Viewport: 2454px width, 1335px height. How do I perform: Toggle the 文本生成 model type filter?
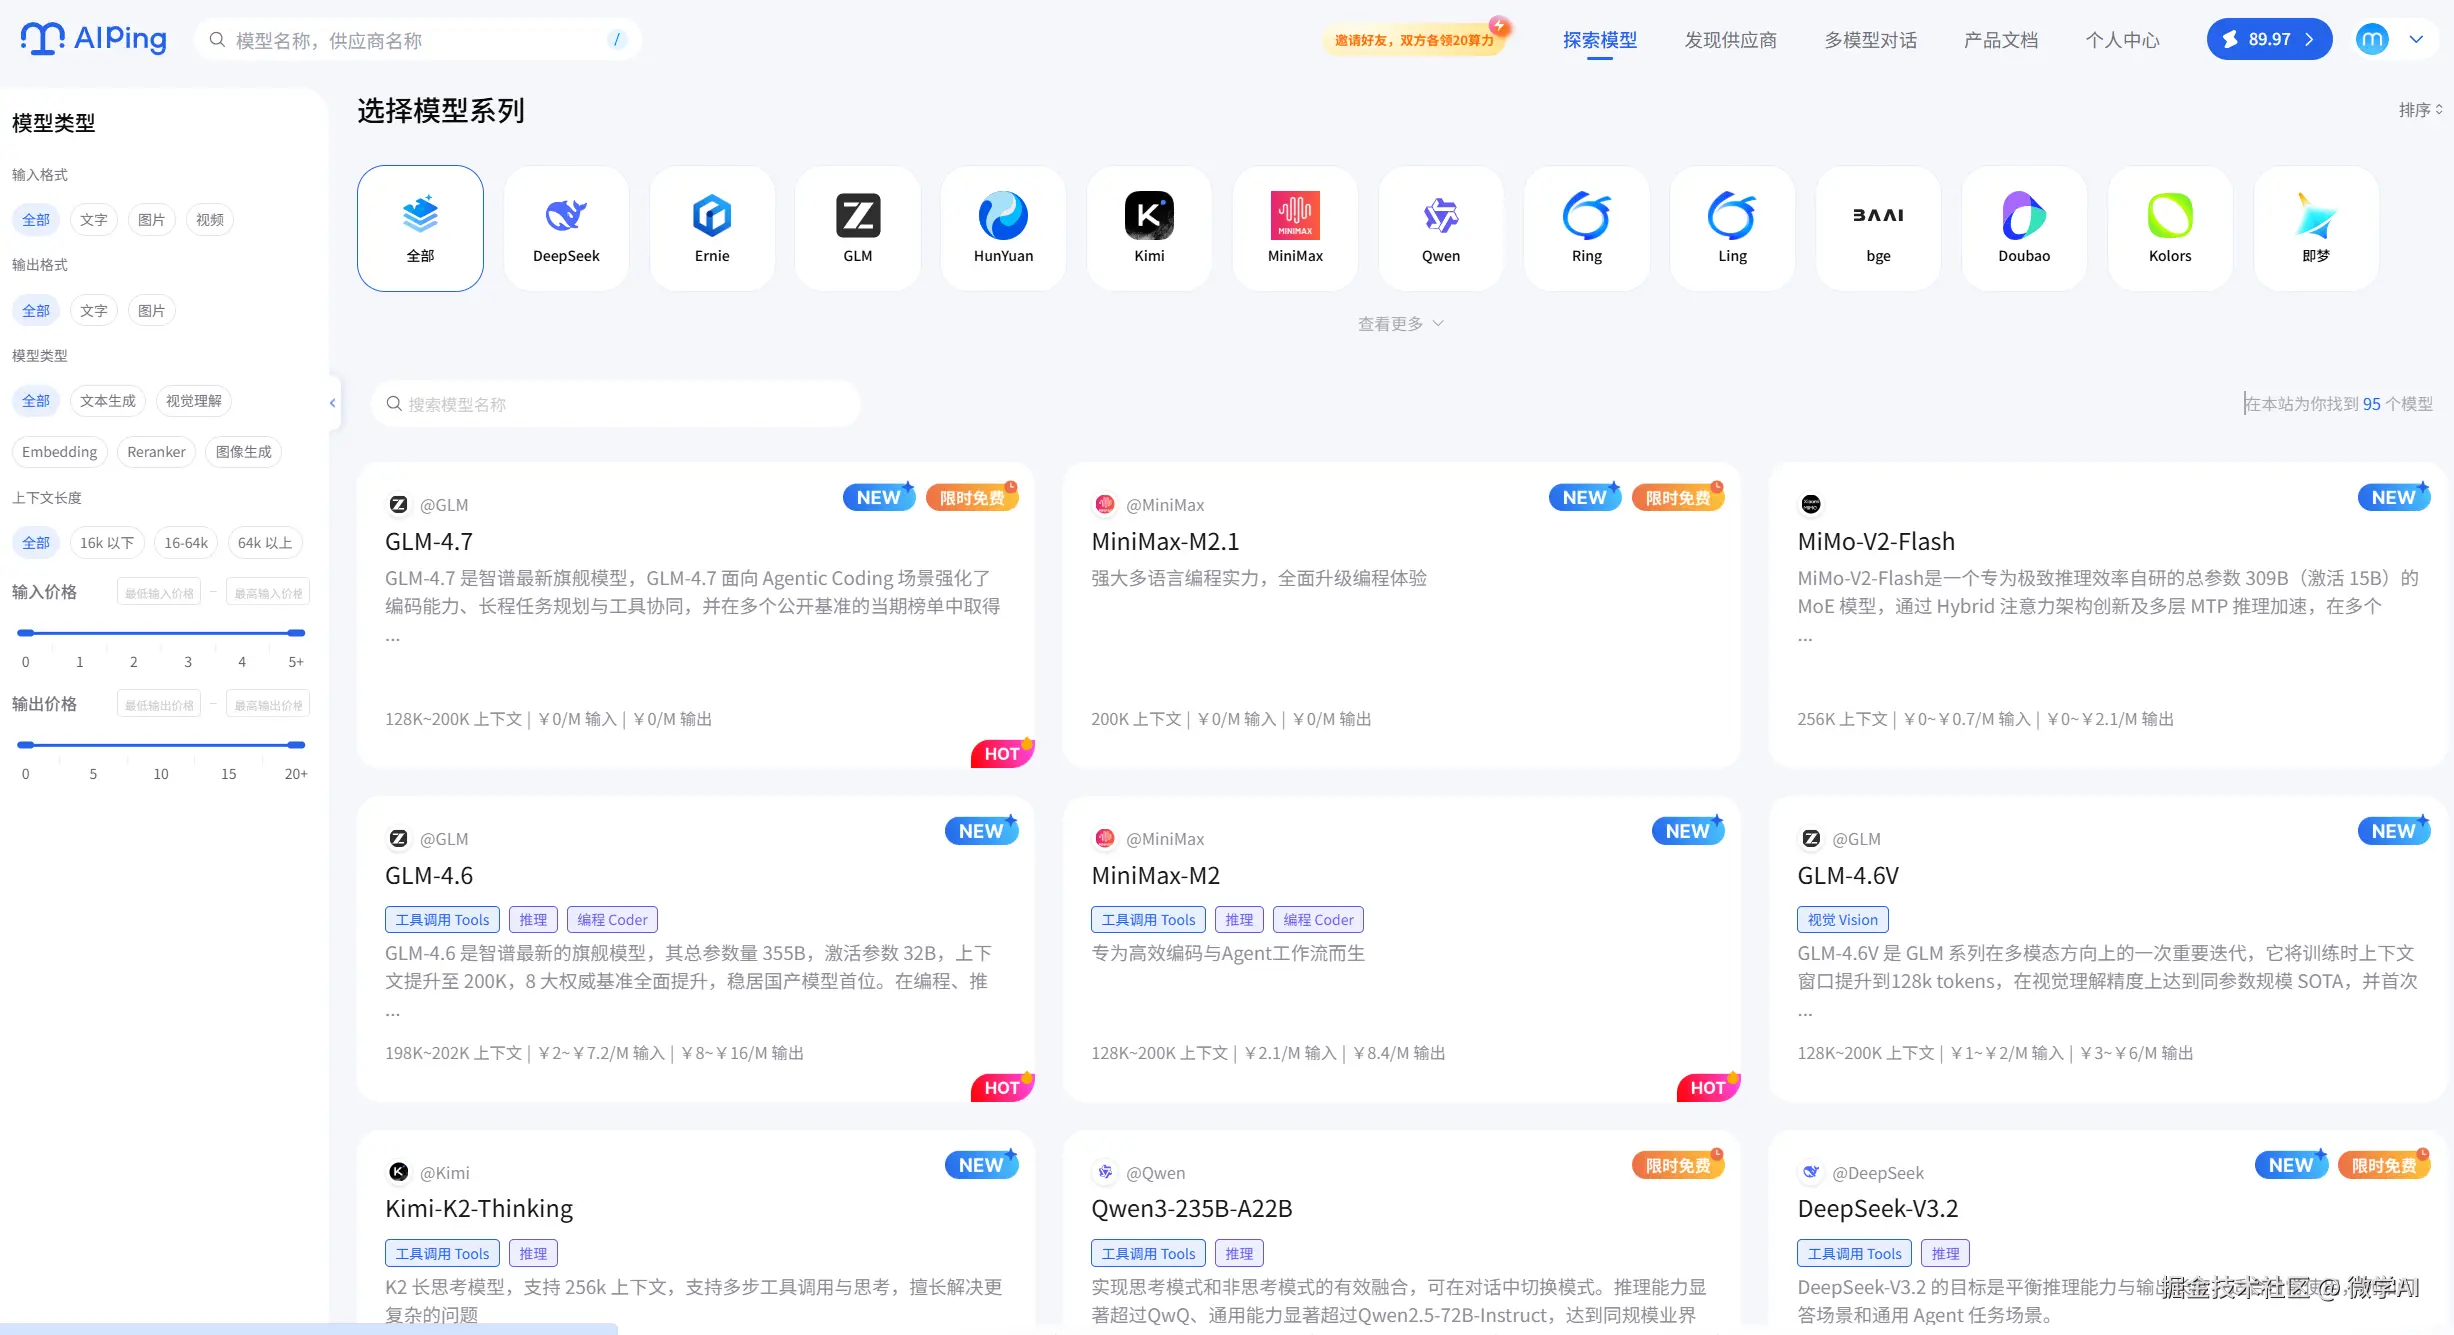coord(107,401)
